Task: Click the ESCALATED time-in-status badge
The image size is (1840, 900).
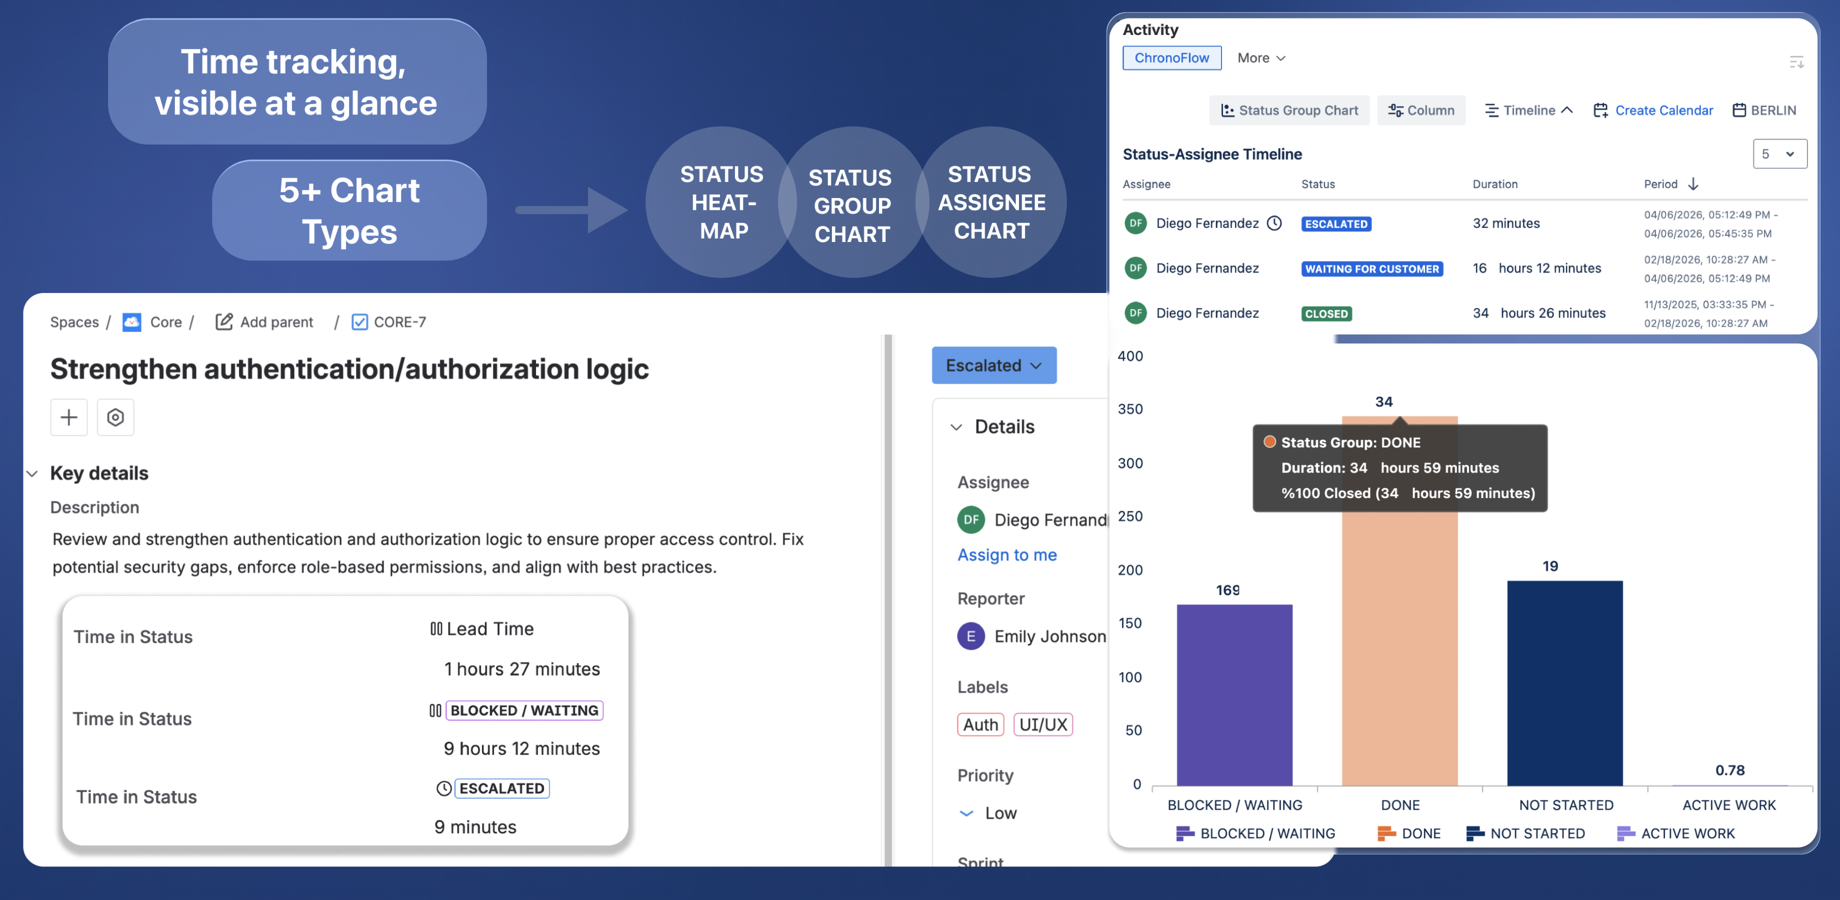Action: coord(502,789)
